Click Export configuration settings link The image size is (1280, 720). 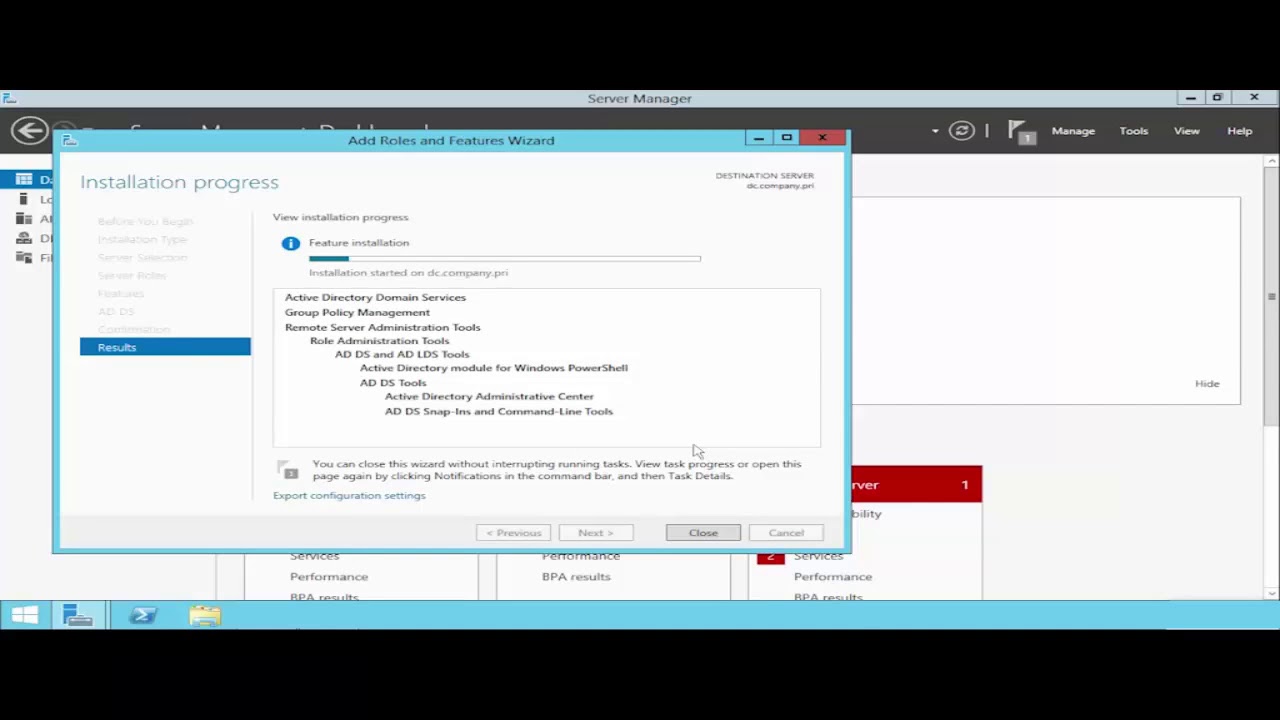[349, 496]
